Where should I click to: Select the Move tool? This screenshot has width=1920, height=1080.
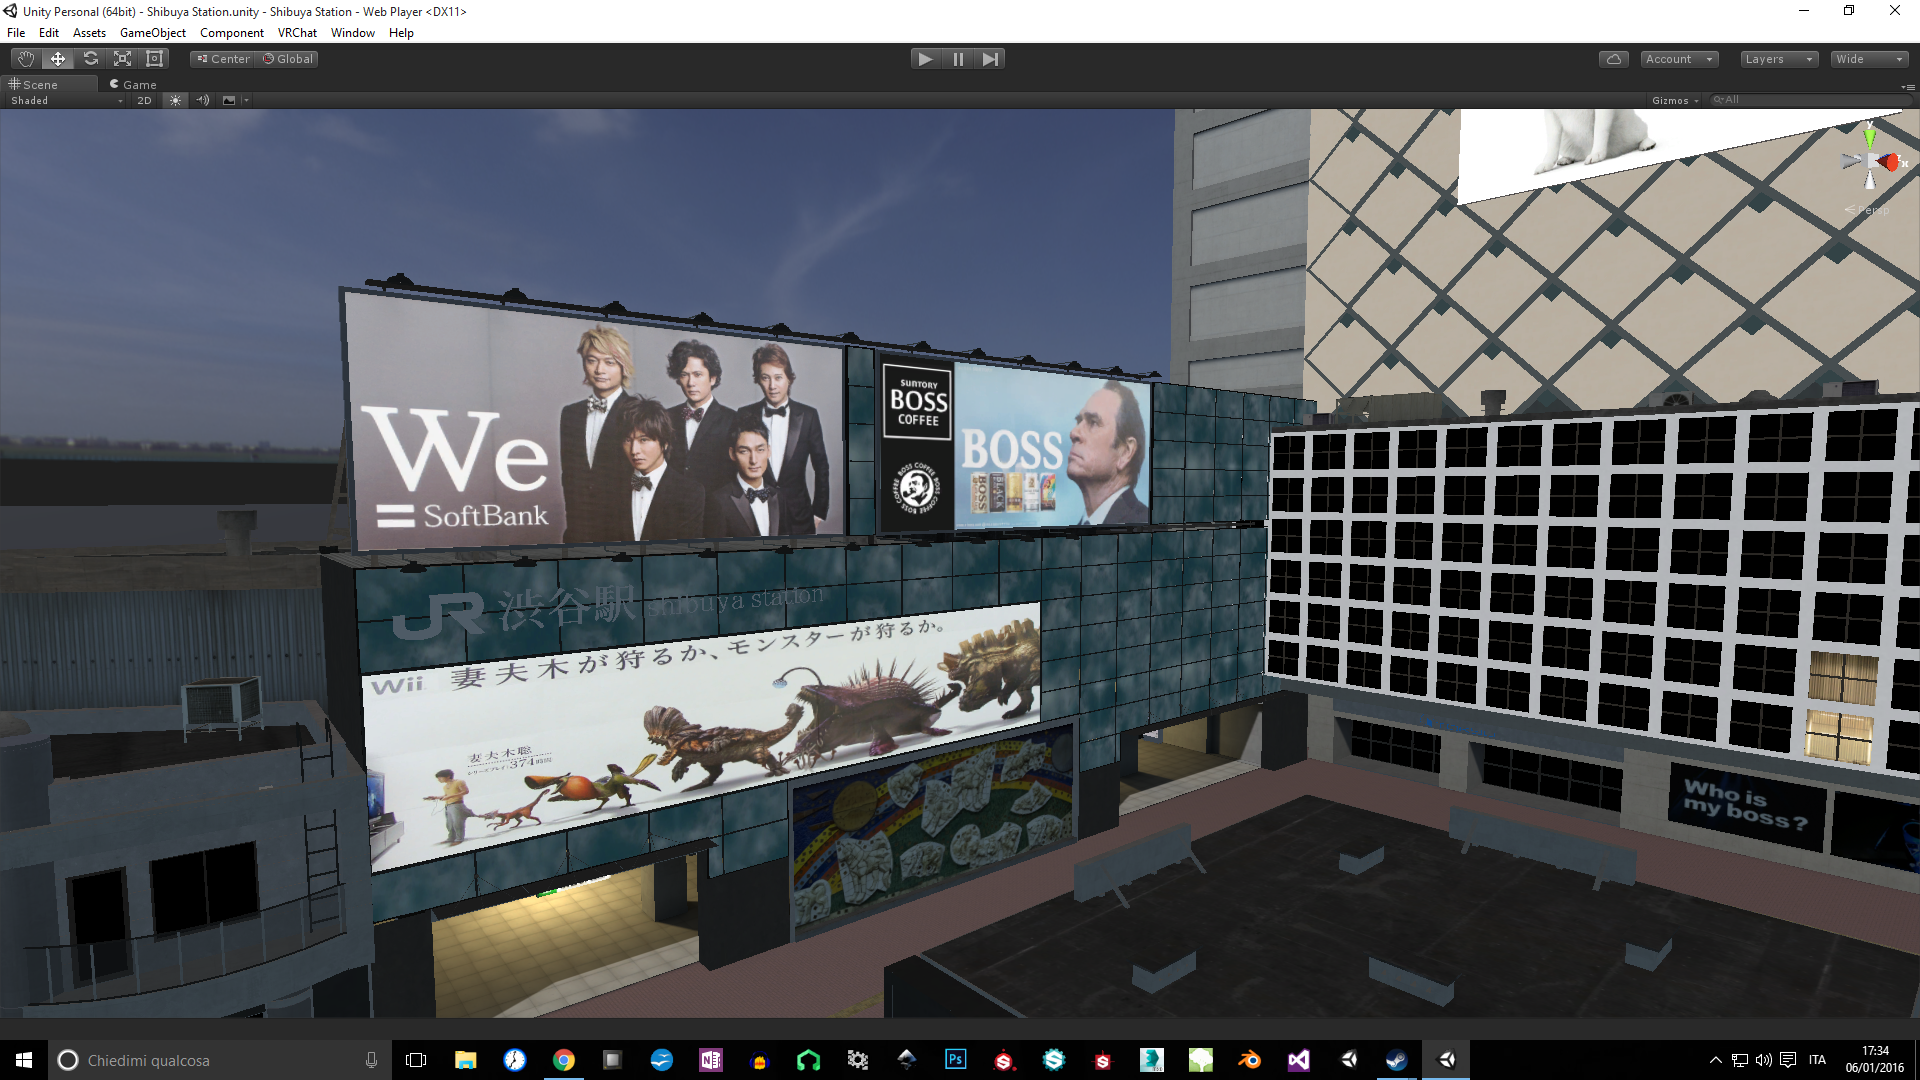[x=58, y=59]
